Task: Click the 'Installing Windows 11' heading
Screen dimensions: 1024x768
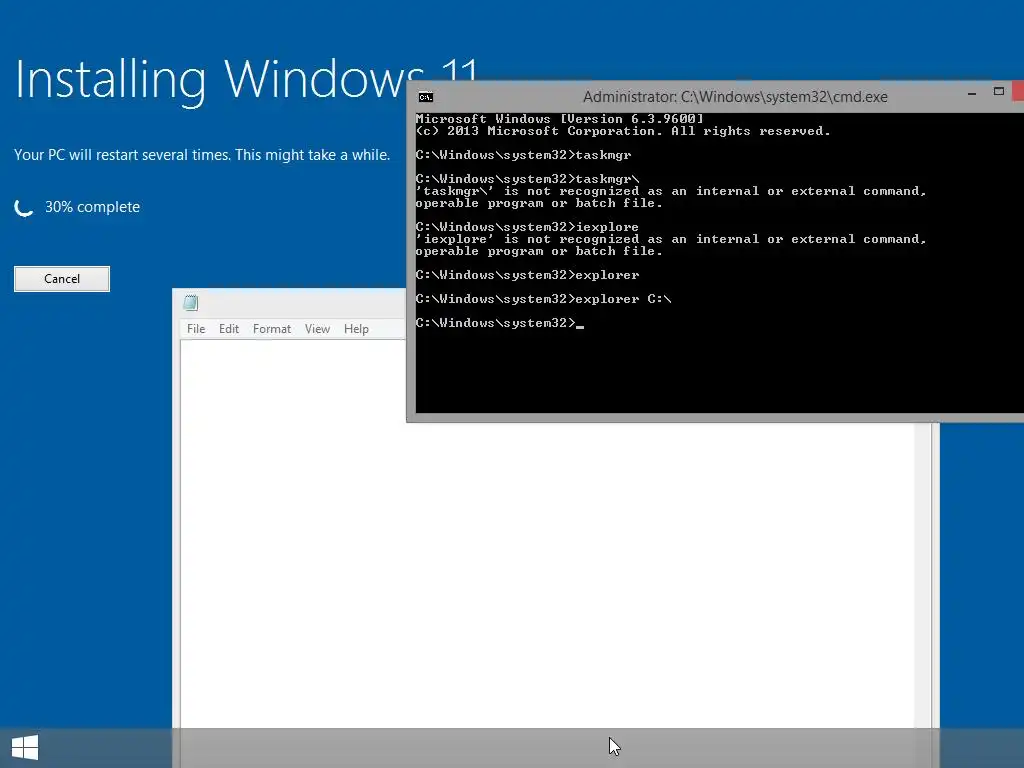Action: pos(247,80)
